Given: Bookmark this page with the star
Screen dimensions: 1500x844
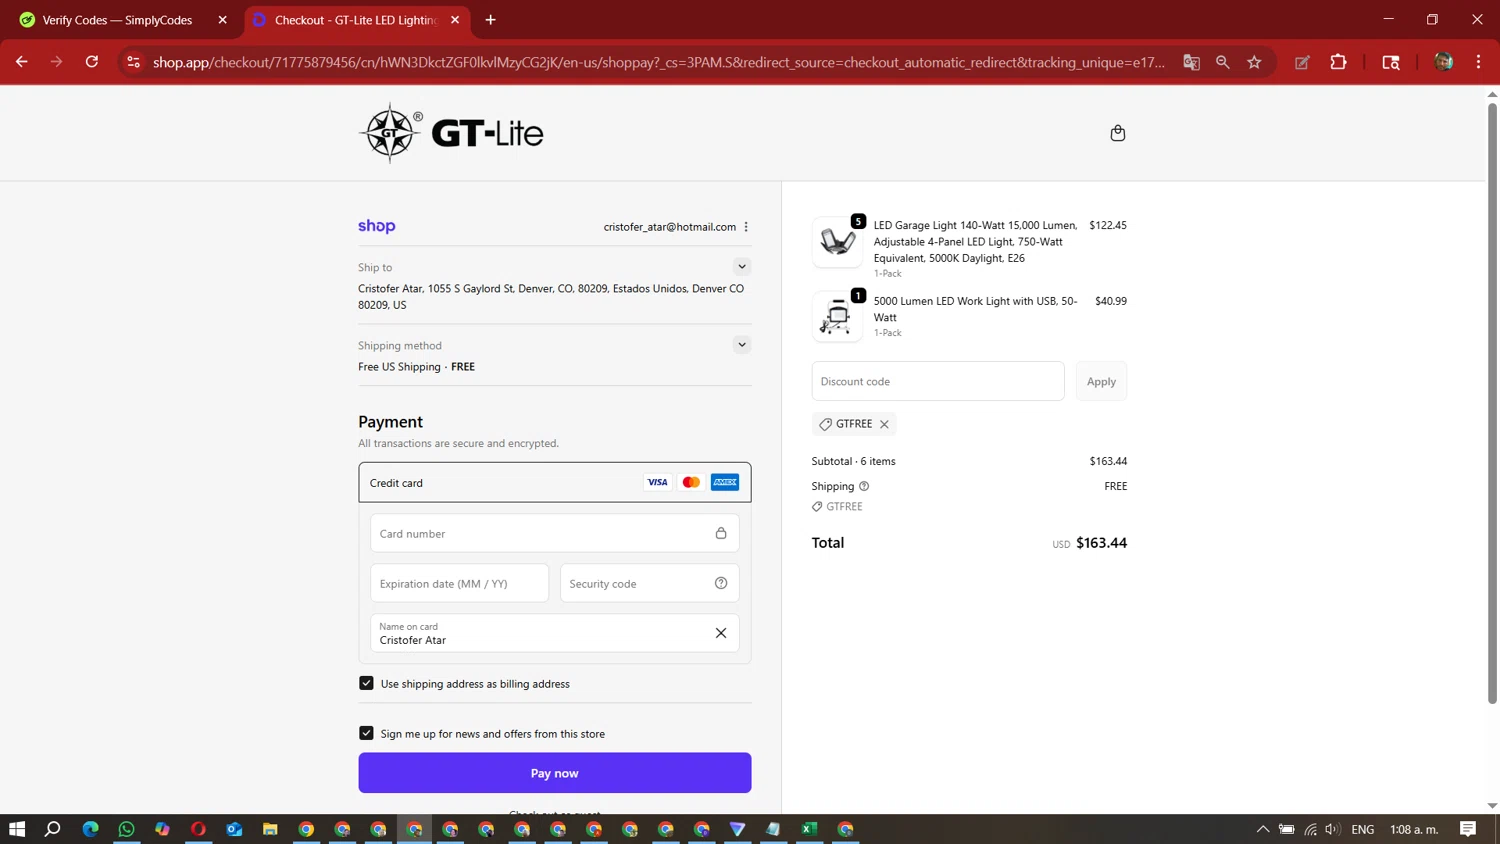Looking at the screenshot, I should click(1254, 62).
